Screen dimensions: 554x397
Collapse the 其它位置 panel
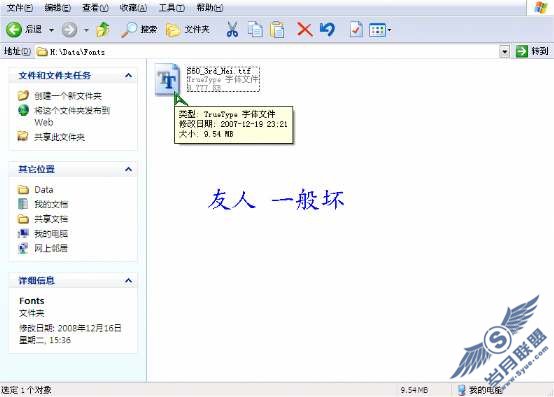click(x=129, y=169)
